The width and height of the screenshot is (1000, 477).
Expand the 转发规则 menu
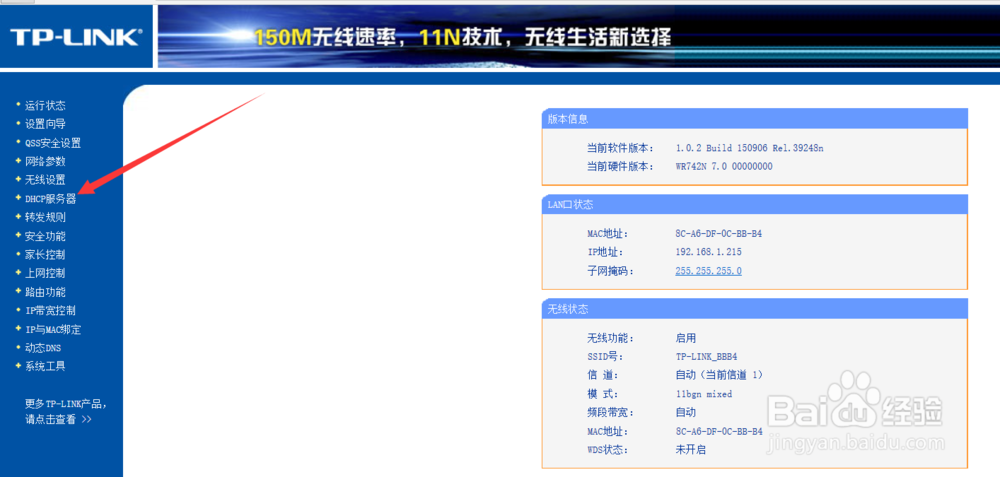point(45,217)
